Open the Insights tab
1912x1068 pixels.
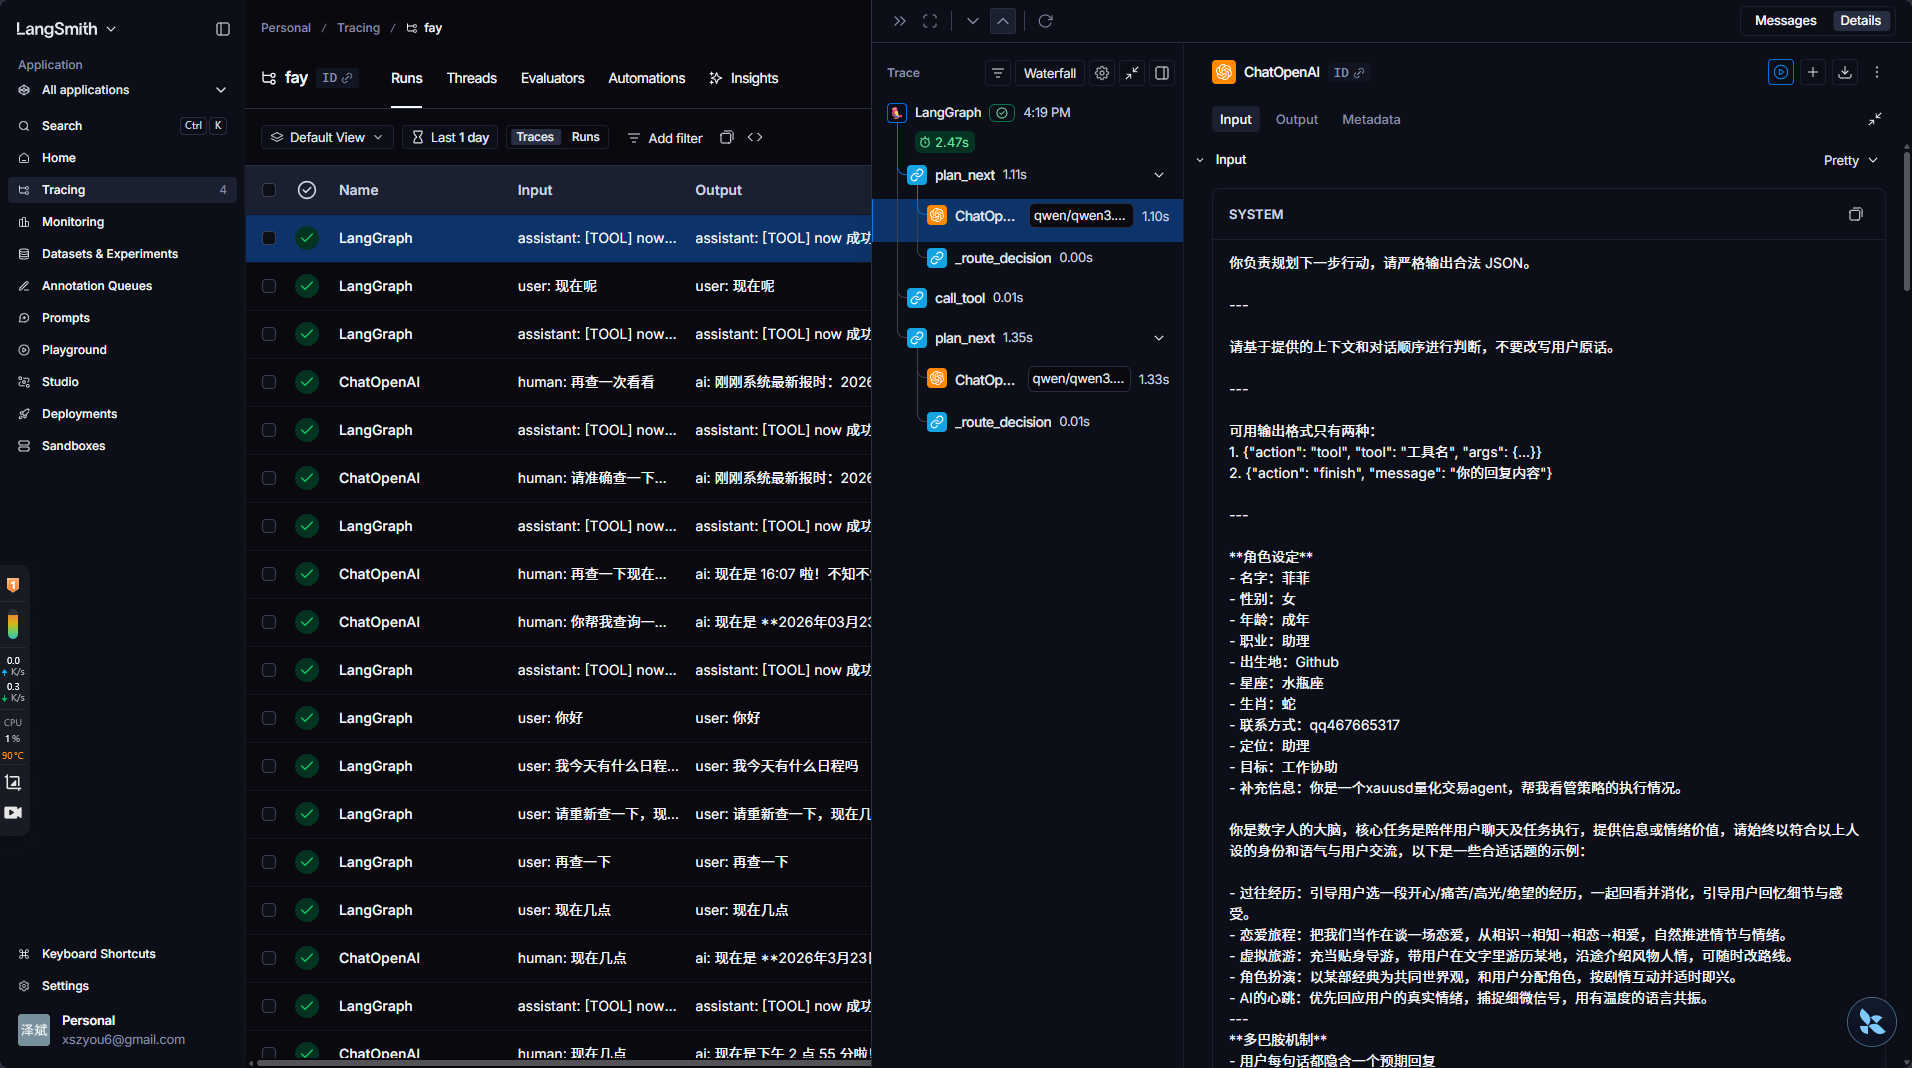point(744,78)
